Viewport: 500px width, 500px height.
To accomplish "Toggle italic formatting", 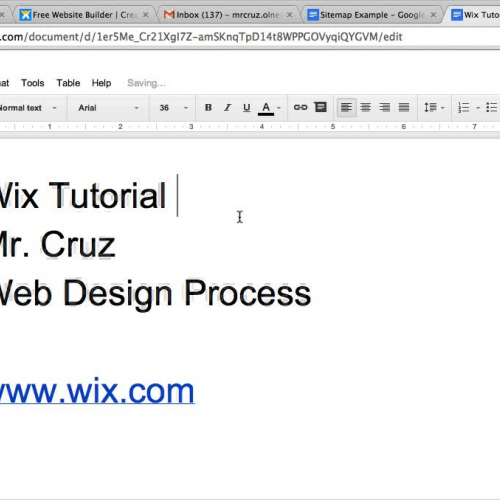I will tap(227, 107).
